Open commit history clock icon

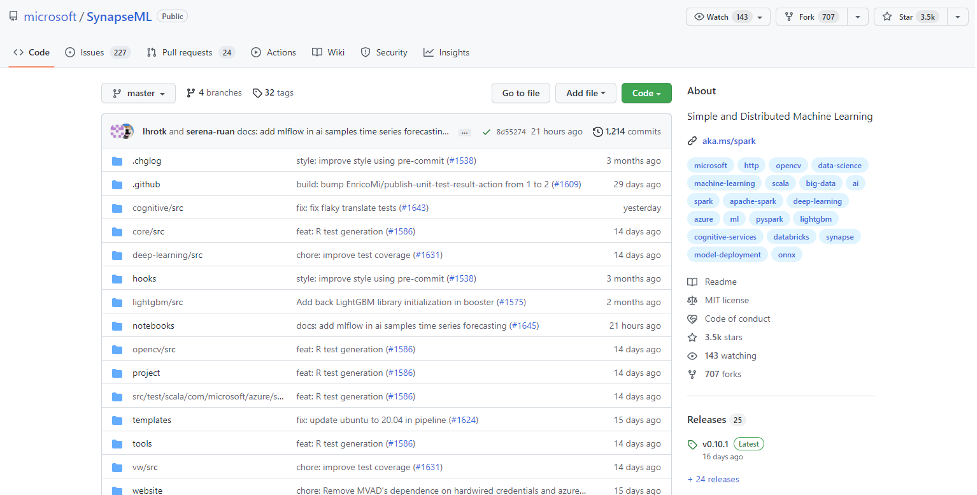[x=598, y=131]
